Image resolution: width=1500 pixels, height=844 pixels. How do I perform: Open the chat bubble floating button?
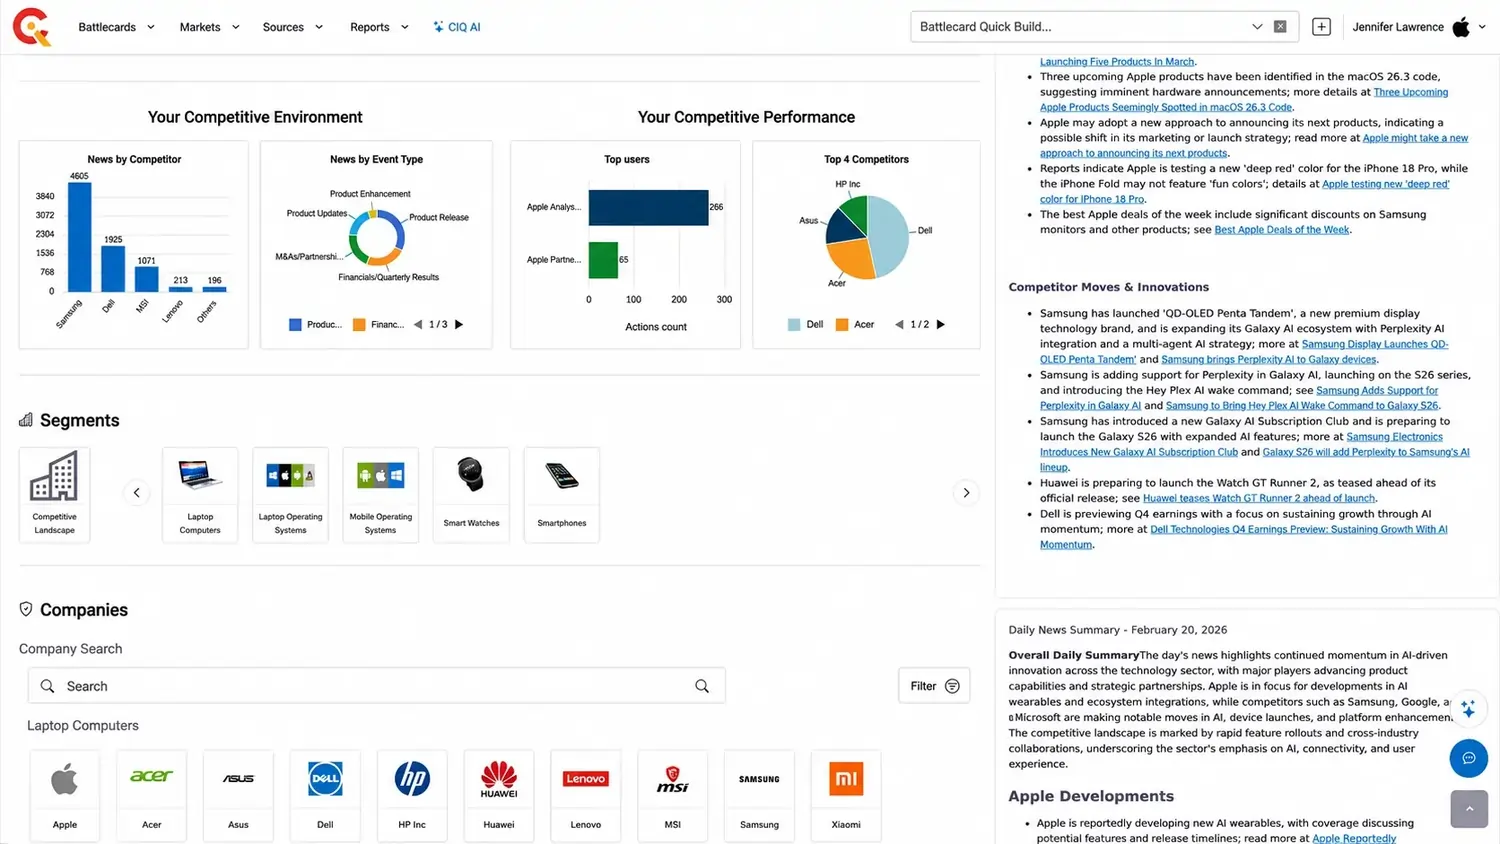[1469, 758]
